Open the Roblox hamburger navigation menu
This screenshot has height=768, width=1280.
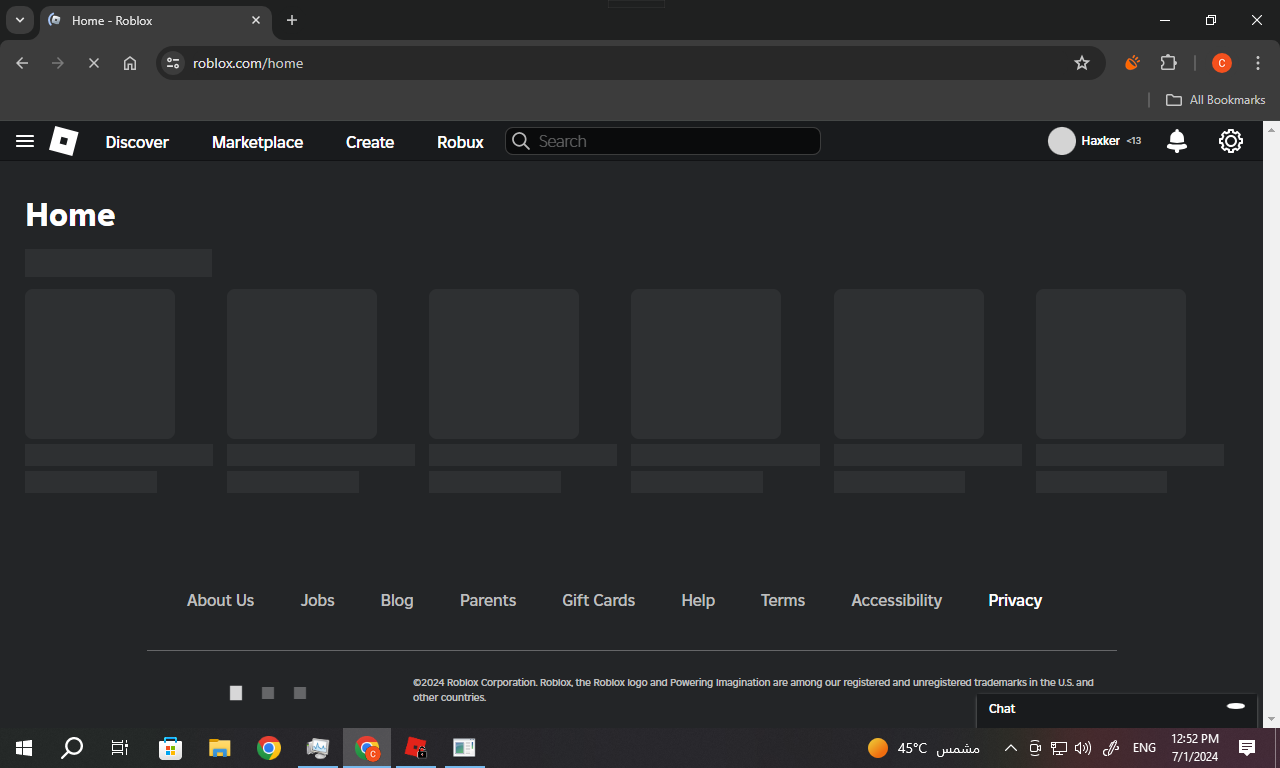pos(25,142)
